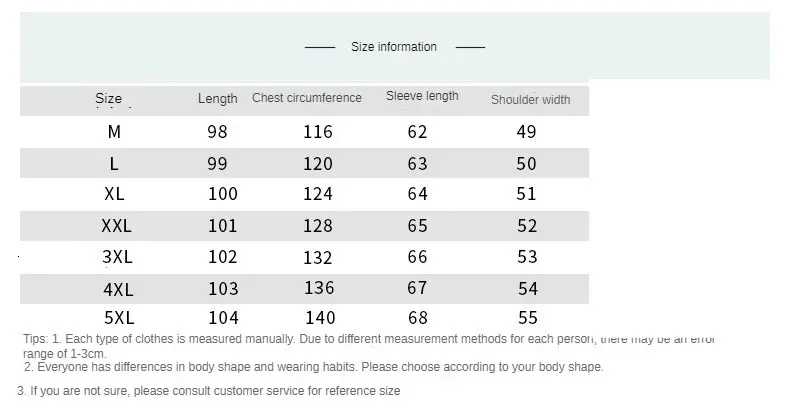Click the Chest circumference column header
Screen dimensions: 790x406
point(307,98)
